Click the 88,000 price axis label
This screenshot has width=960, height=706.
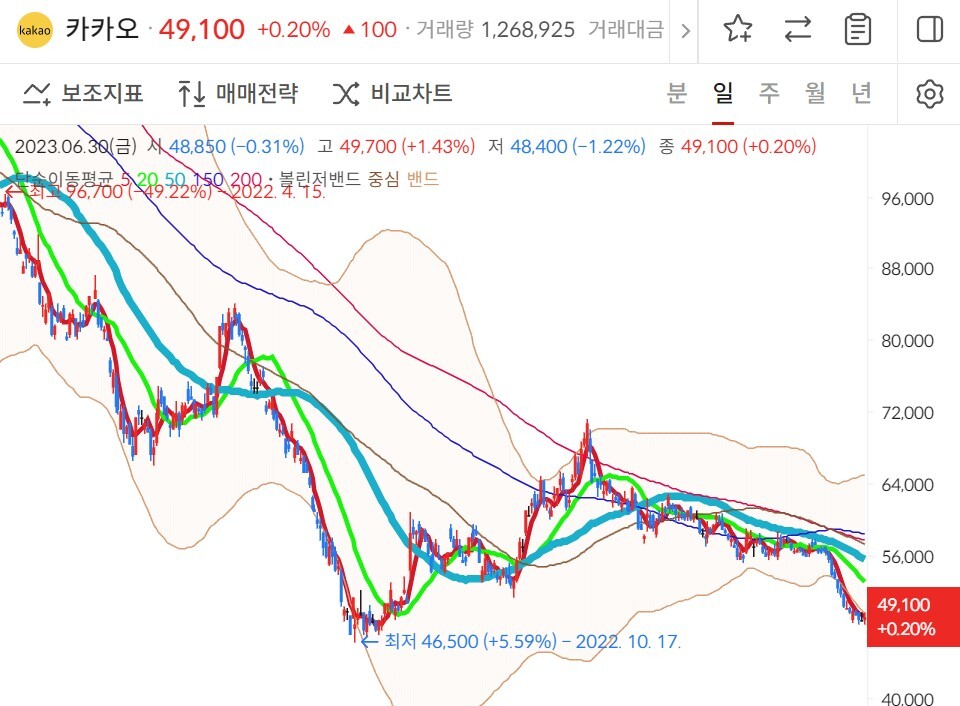[907, 269]
